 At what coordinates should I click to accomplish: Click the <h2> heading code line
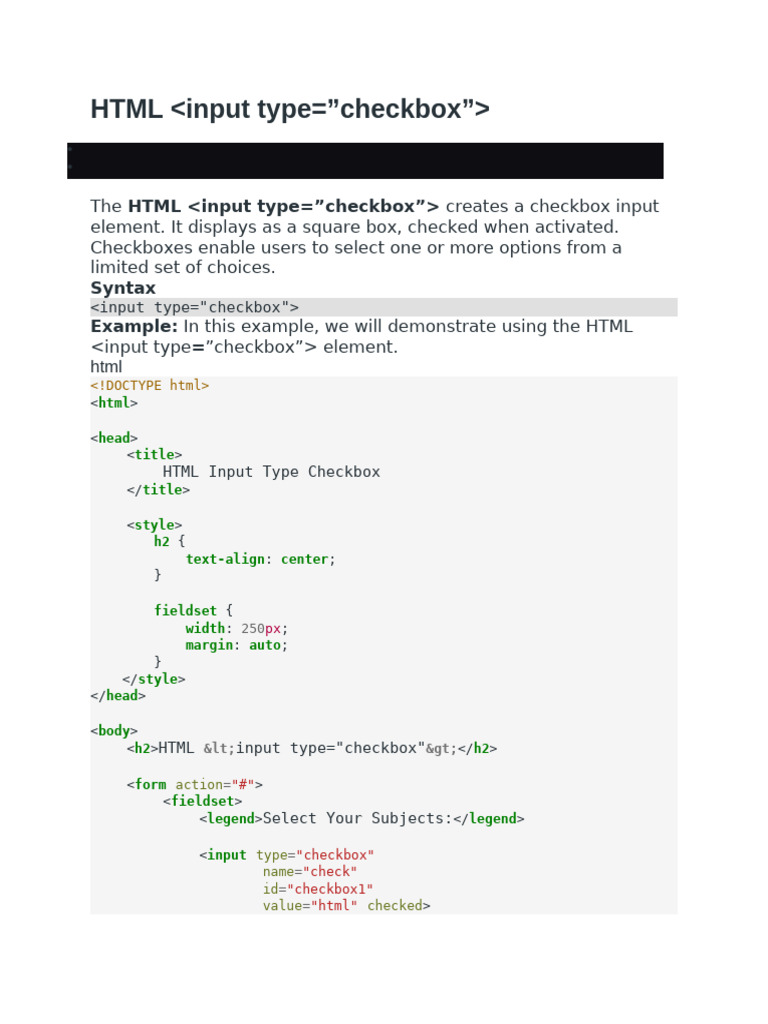click(312, 748)
